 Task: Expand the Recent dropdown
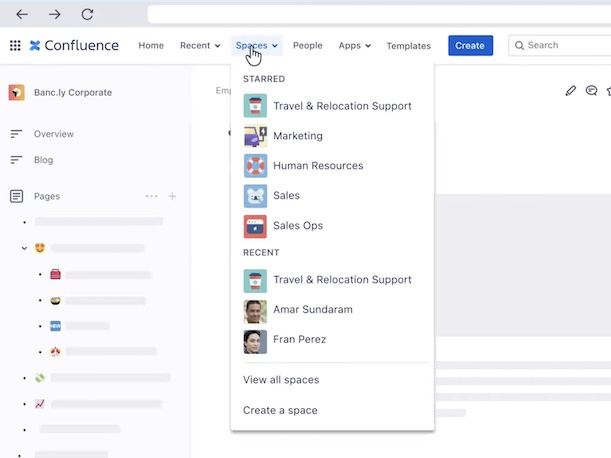[200, 45]
